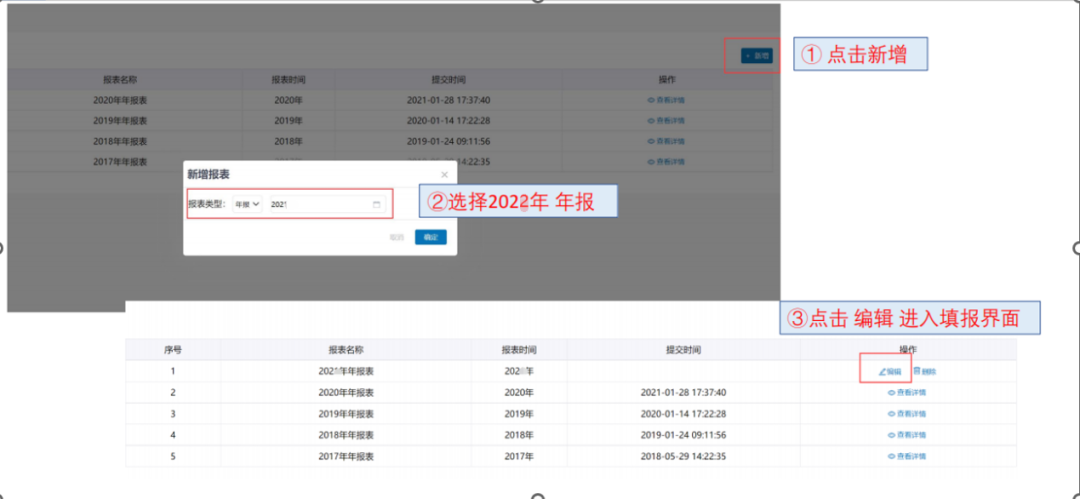Open the 年报 report type dropdown
This screenshot has height=499, width=1080.
[x=247, y=204]
